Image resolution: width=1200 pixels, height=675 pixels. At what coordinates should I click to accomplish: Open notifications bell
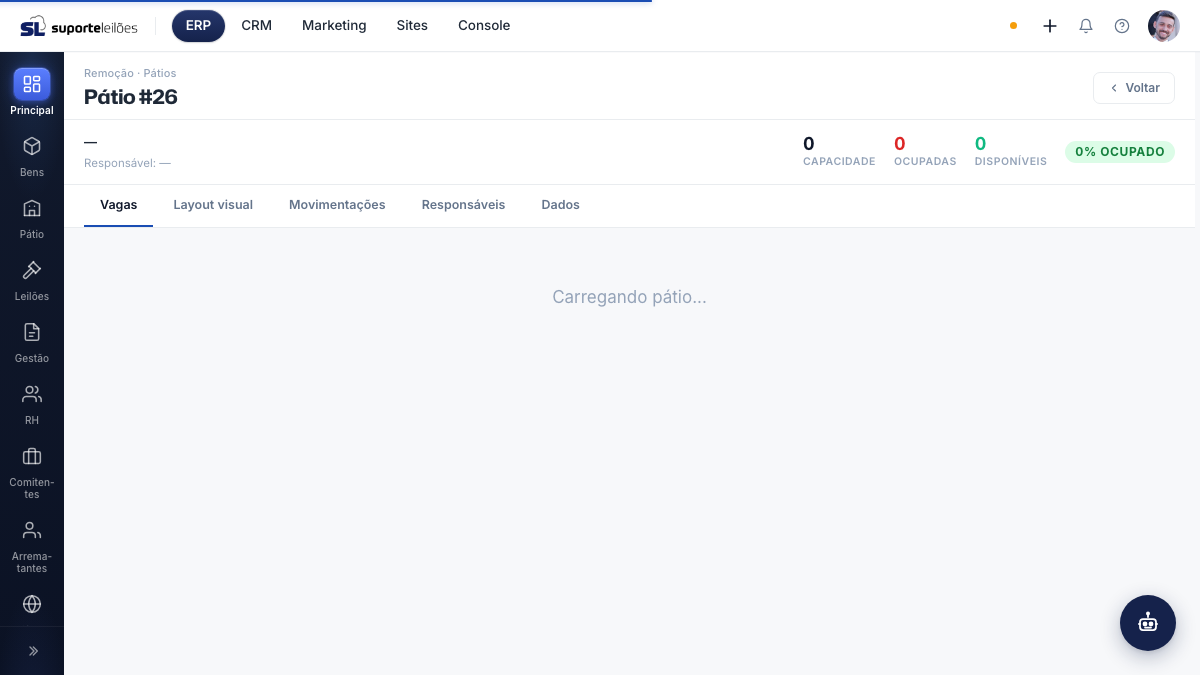pos(1086,26)
